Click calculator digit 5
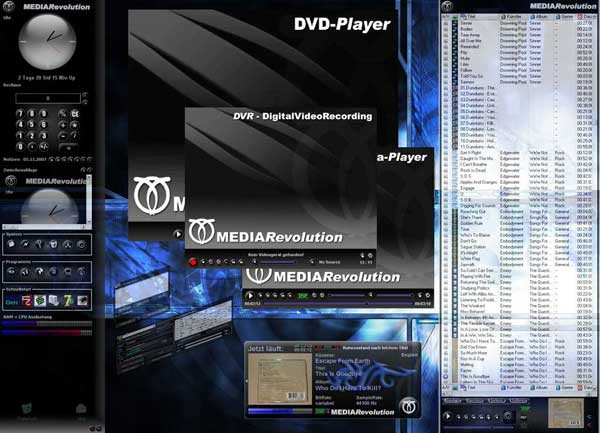 (32, 125)
